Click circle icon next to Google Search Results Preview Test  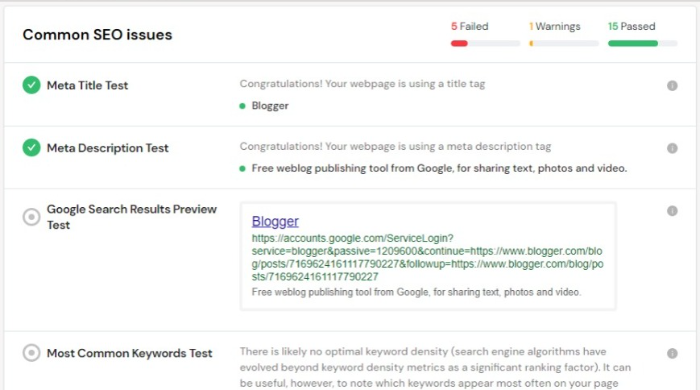(x=31, y=217)
